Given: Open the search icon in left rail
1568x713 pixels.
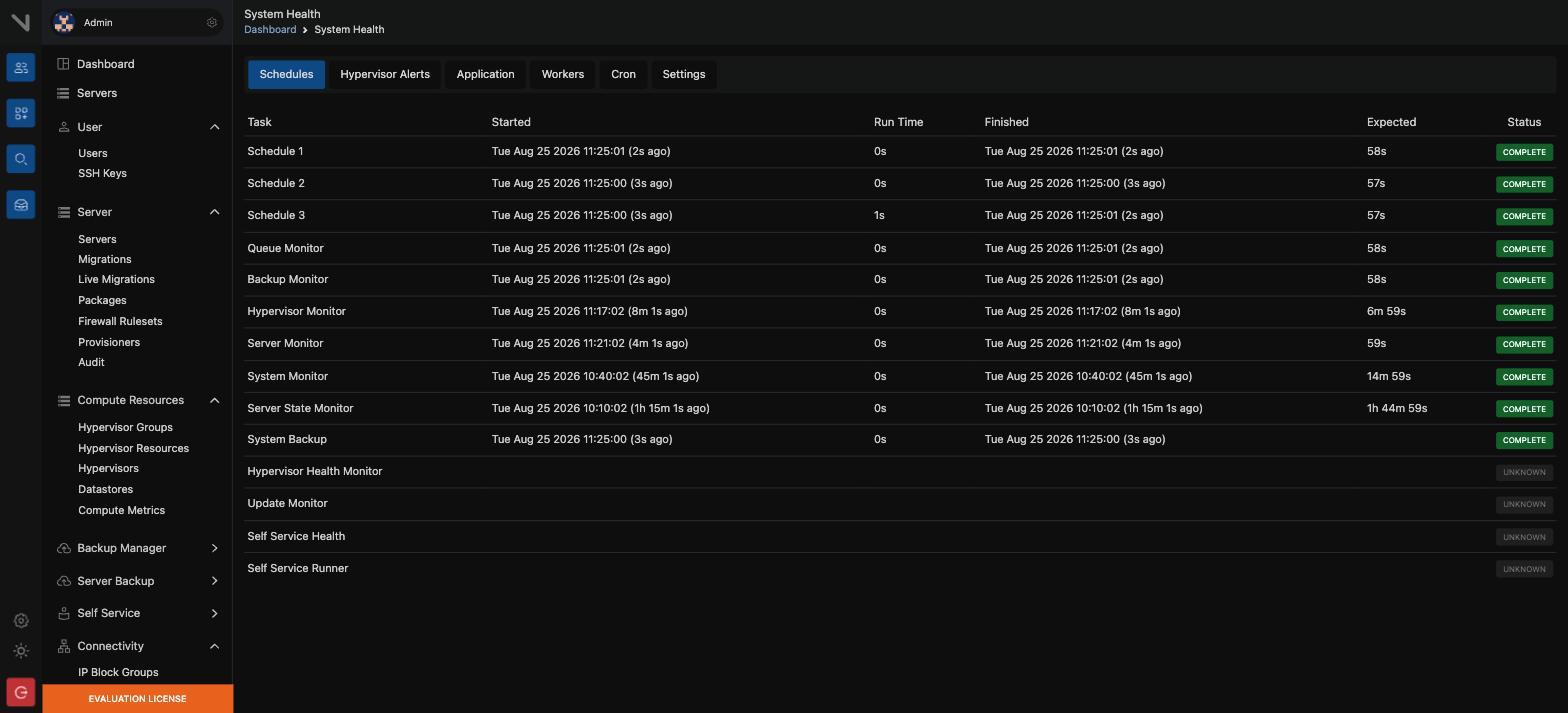Looking at the screenshot, I should (21, 159).
